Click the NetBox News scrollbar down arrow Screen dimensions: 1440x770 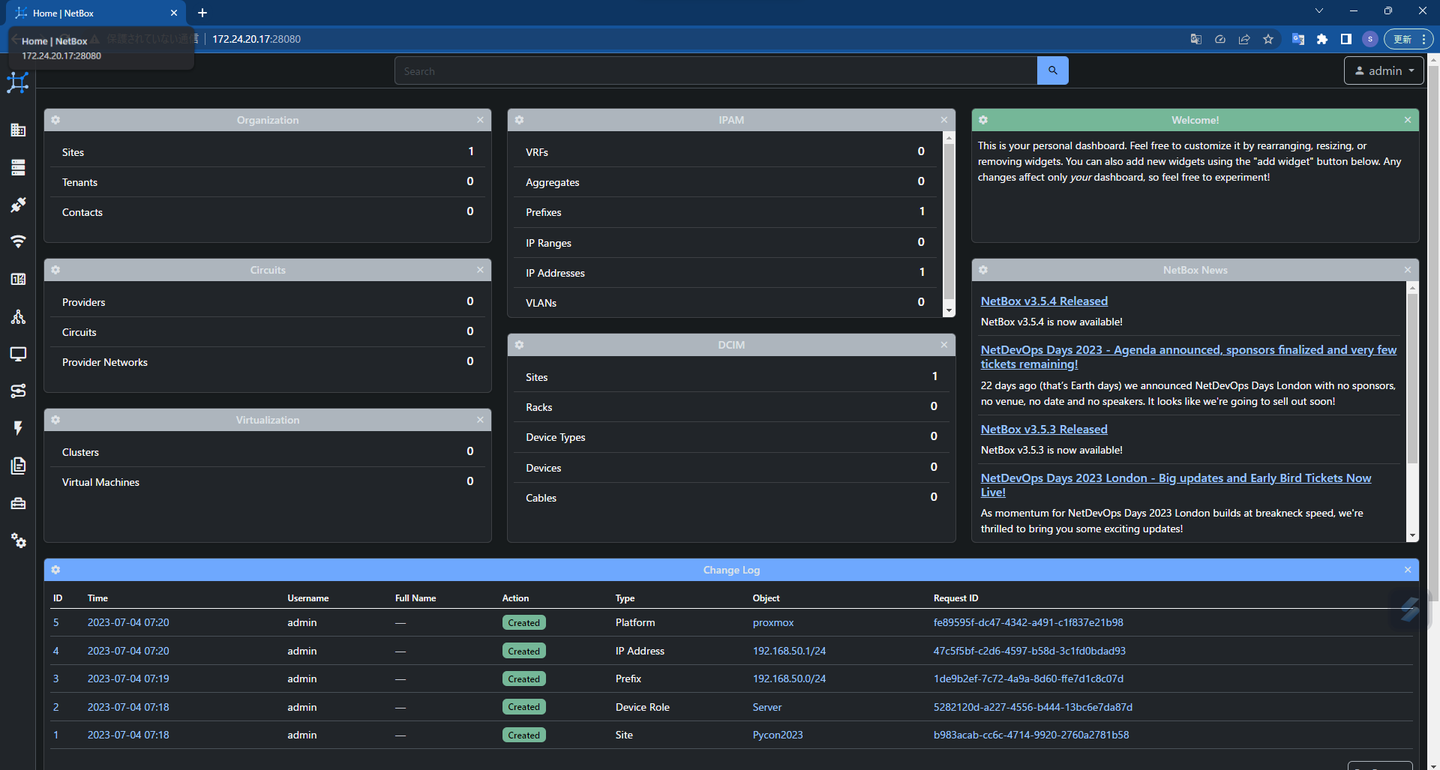point(1413,536)
